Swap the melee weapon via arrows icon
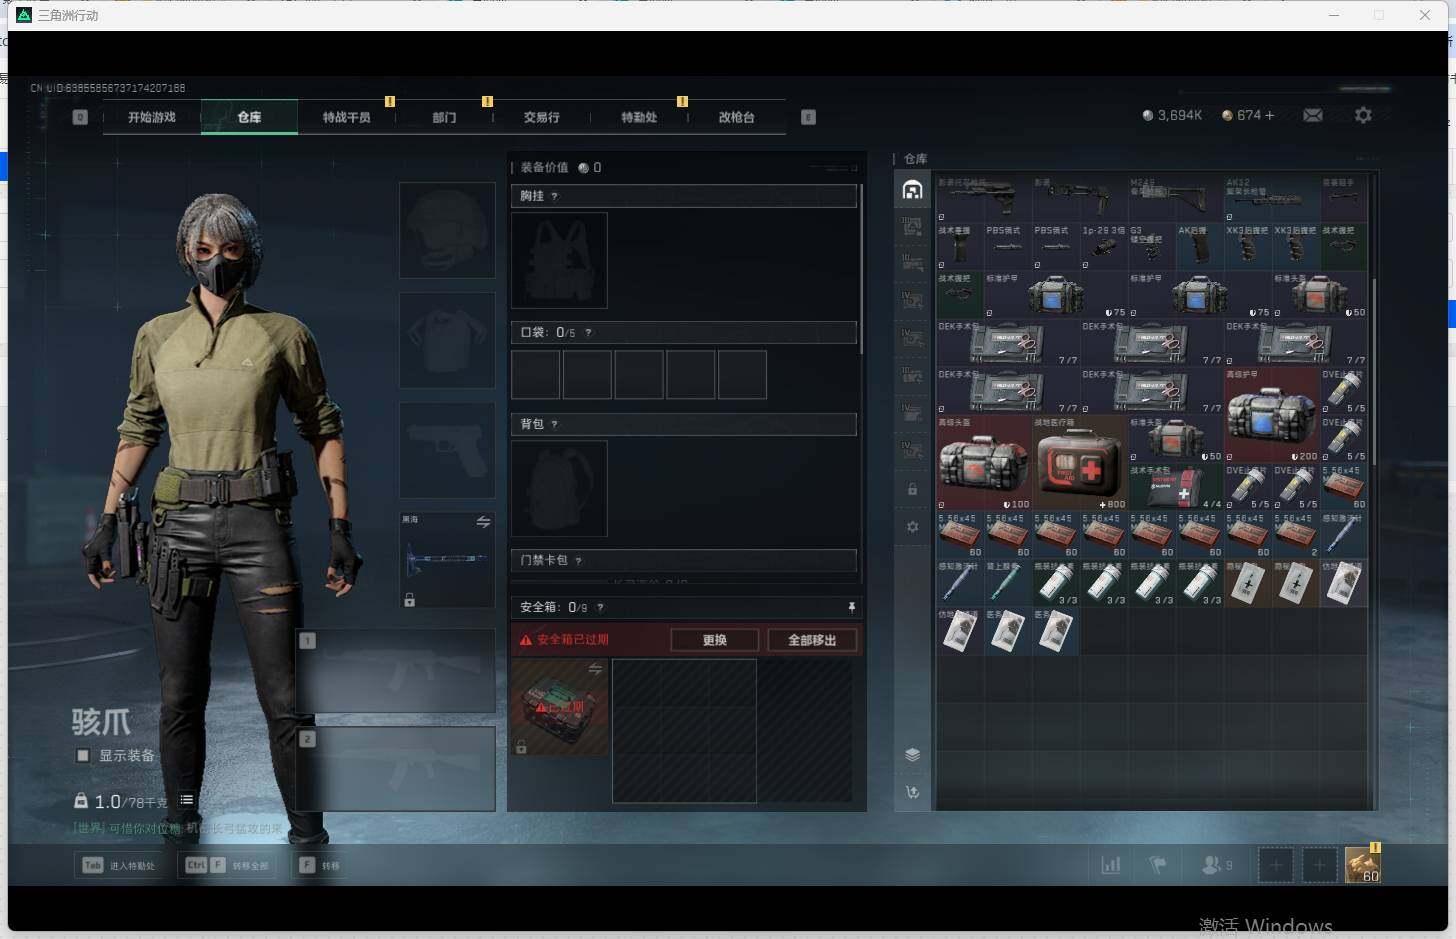The image size is (1456, 939). pyautogui.click(x=483, y=522)
